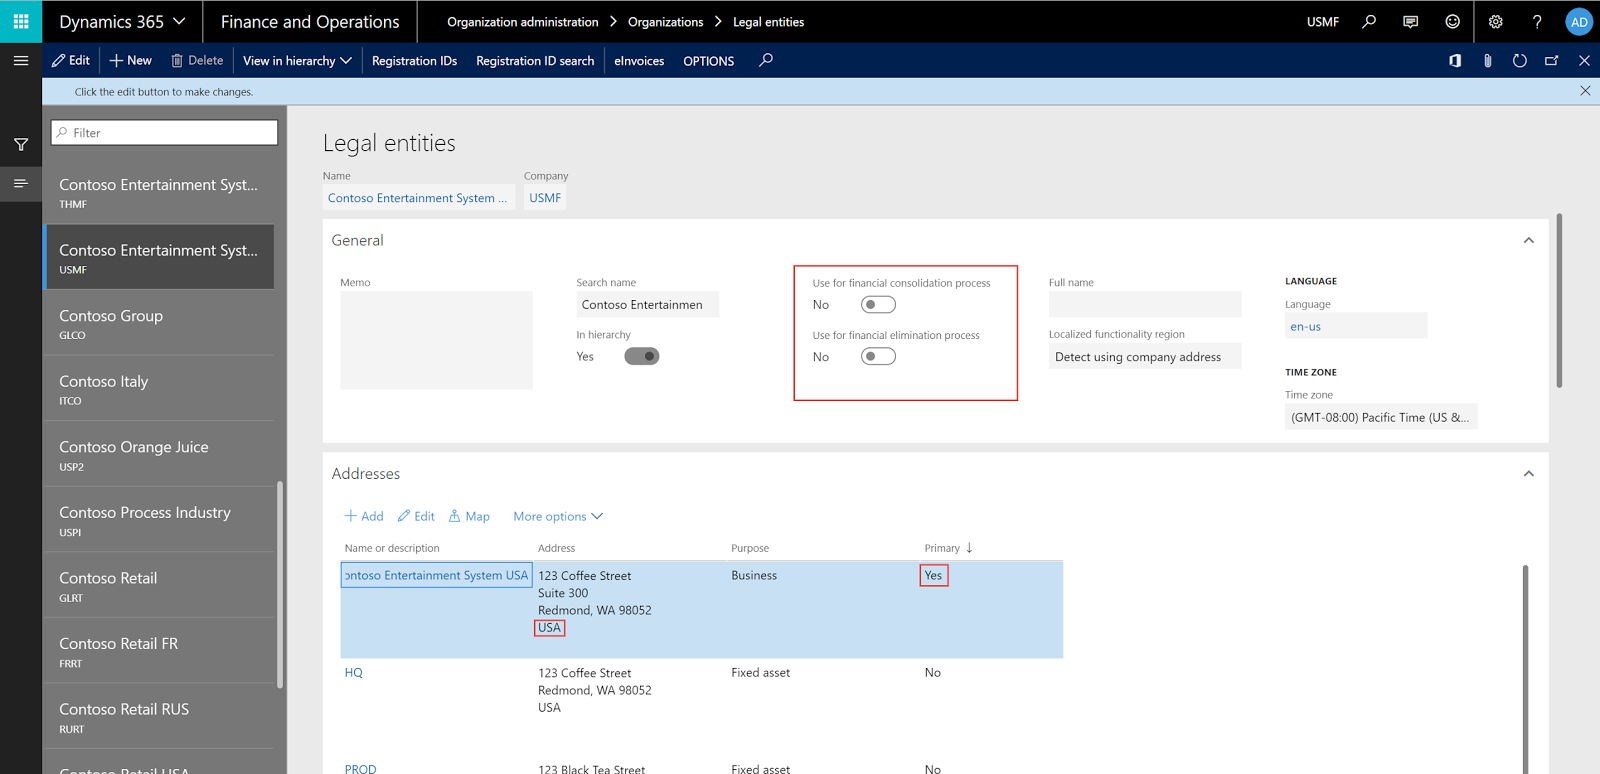
Task: Click the list view icon in sidebar
Action: pos(21,183)
